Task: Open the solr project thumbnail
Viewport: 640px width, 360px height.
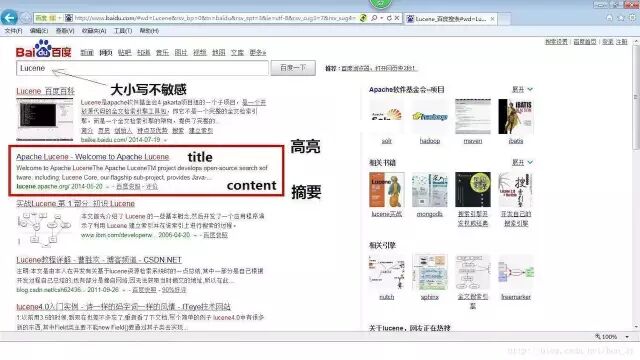Action: 387,116
